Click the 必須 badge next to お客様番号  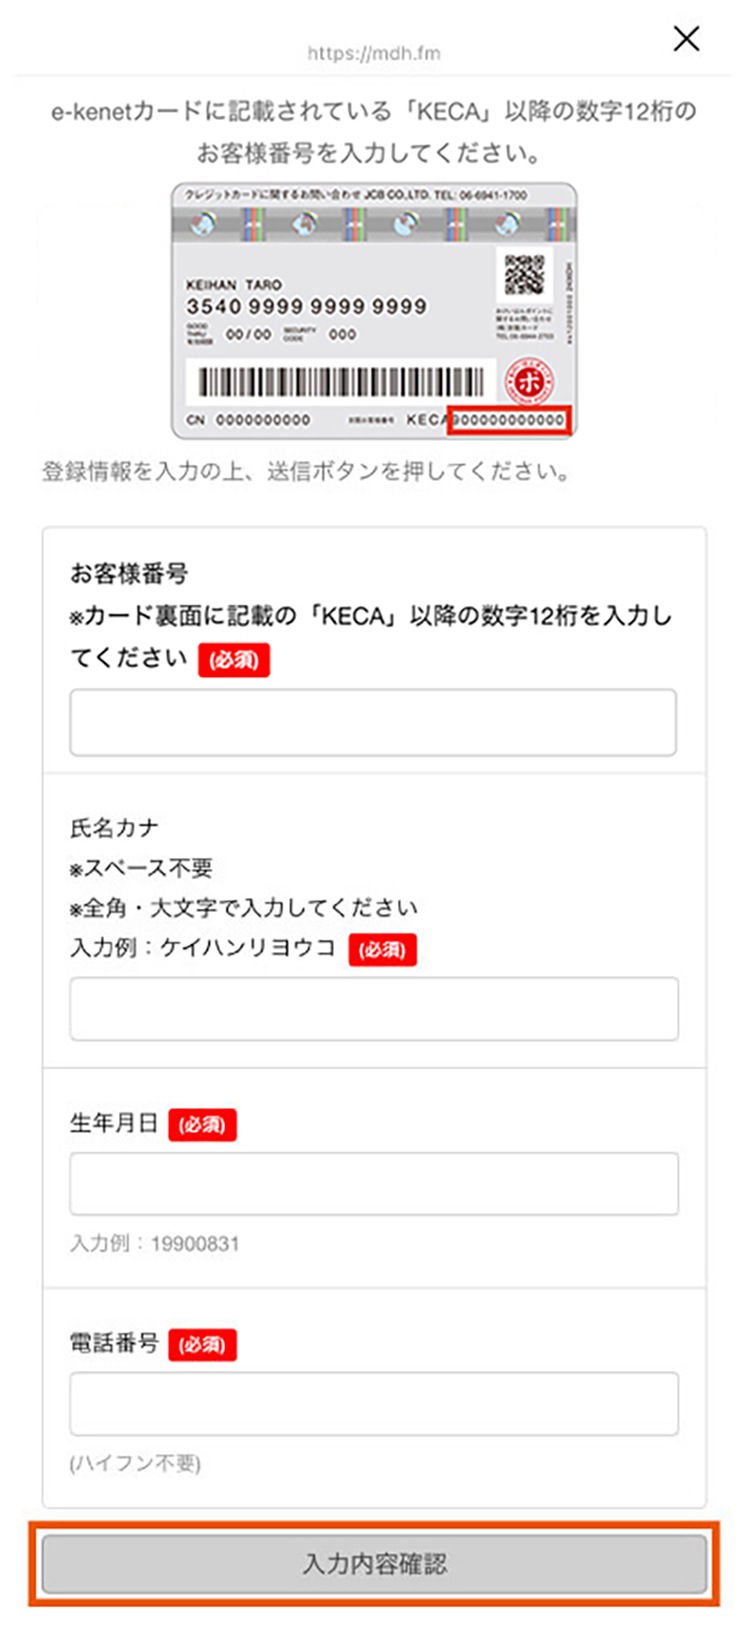(236, 659)
